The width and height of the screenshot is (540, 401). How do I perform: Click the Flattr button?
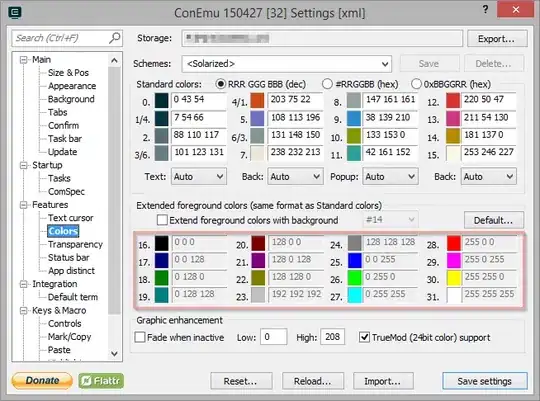pyautogui.click(x=101, y=381)
